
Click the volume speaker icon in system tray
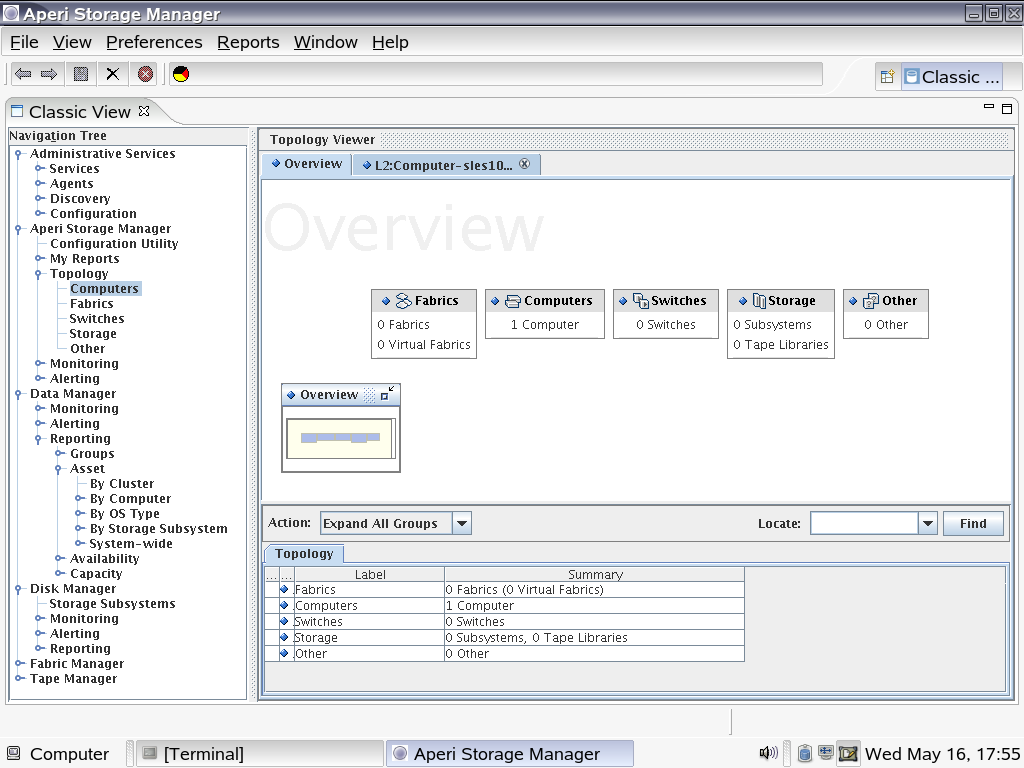(768, 753)
